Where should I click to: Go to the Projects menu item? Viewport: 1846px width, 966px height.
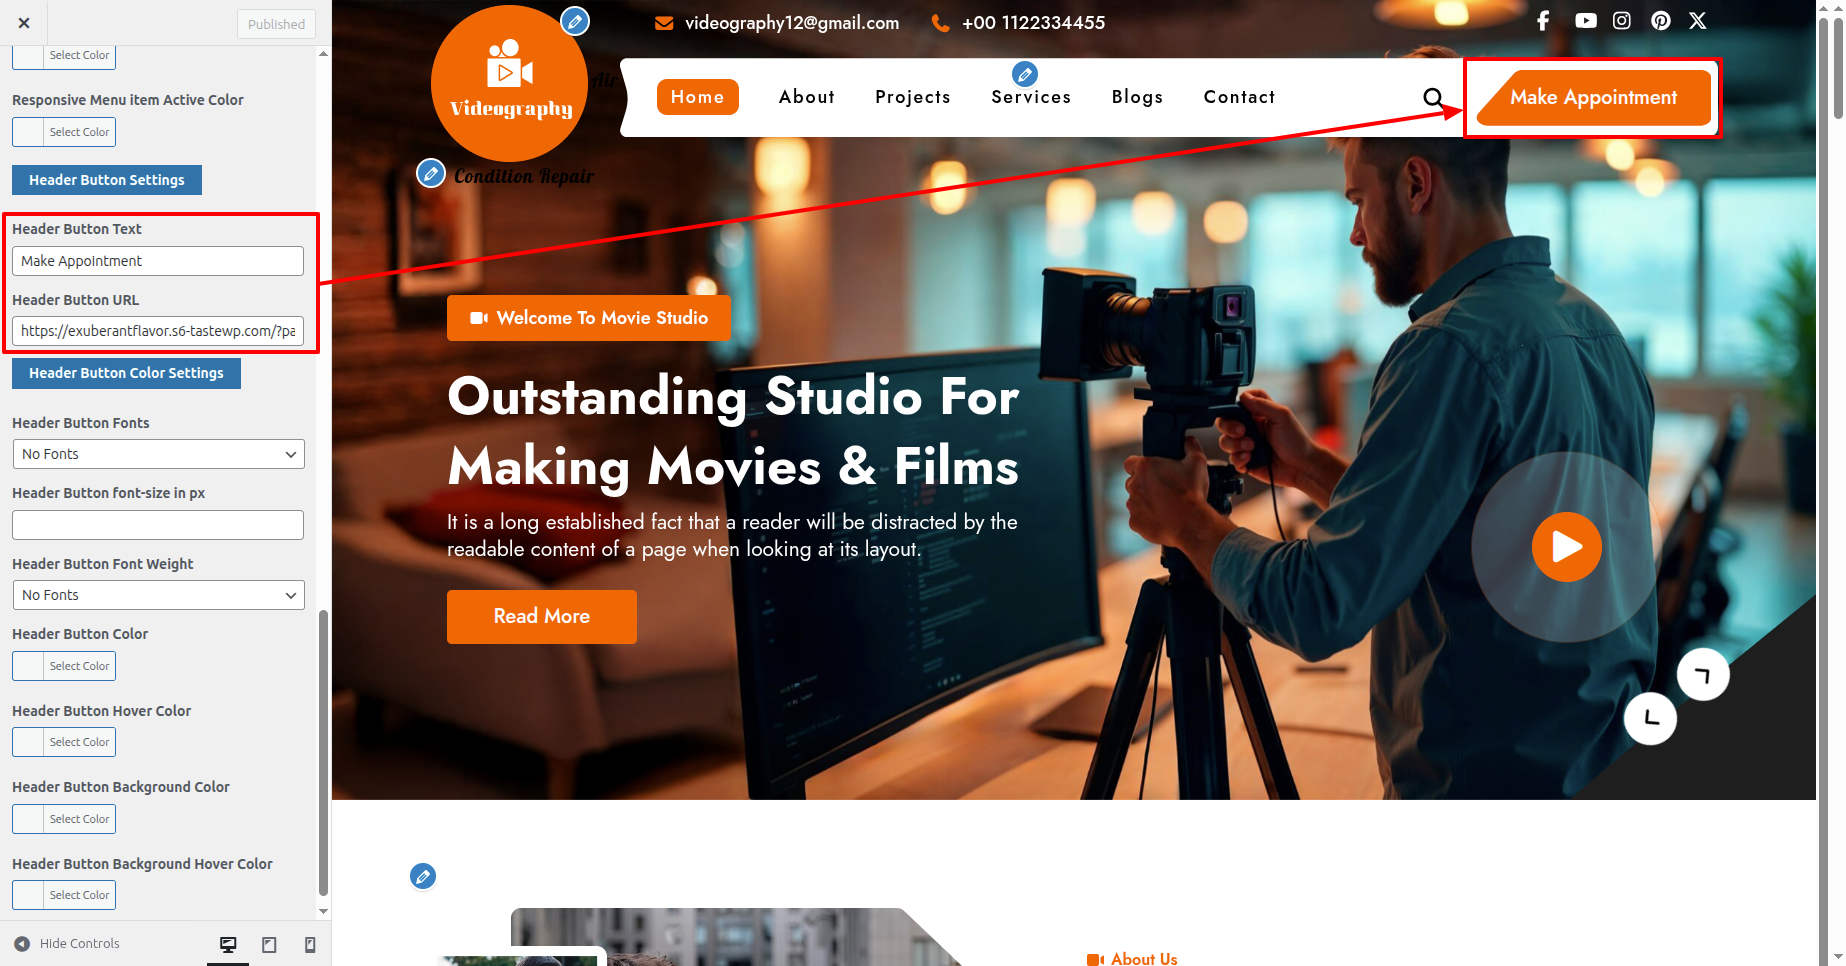(912, 97)
